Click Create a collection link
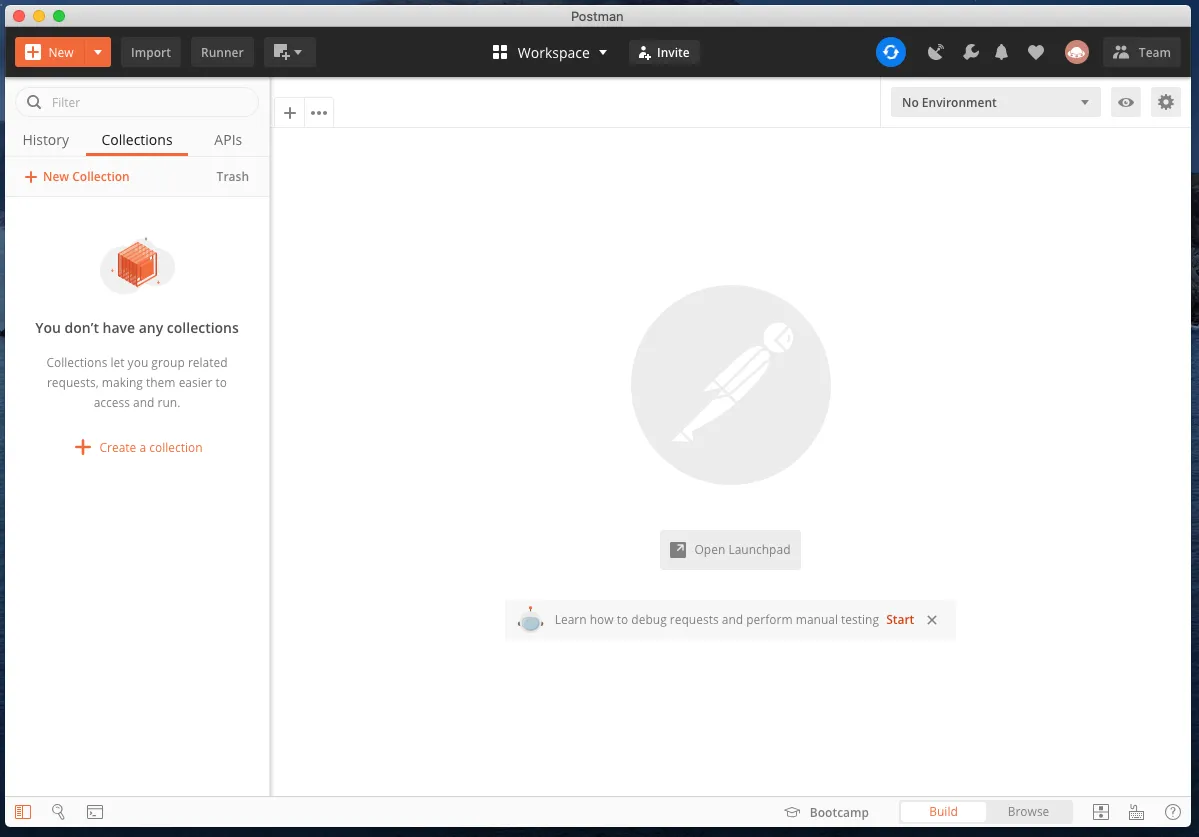 click(x=138, y=447)
